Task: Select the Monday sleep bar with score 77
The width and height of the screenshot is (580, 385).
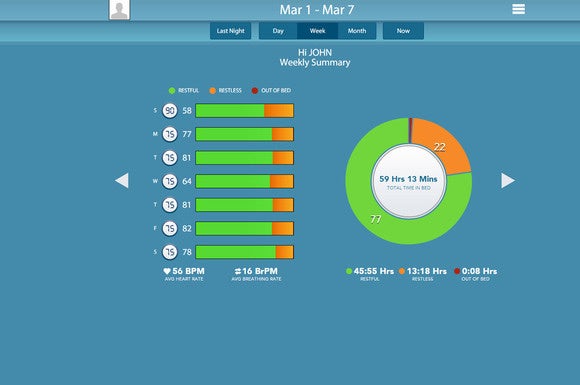Action: point(245,134)
